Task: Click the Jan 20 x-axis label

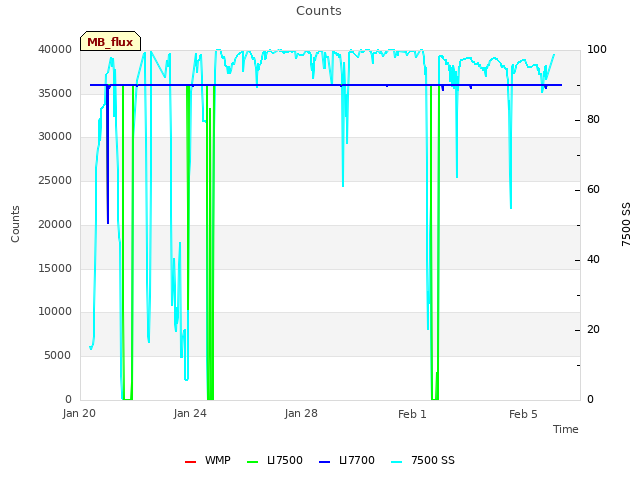Action: coord(79,413)
